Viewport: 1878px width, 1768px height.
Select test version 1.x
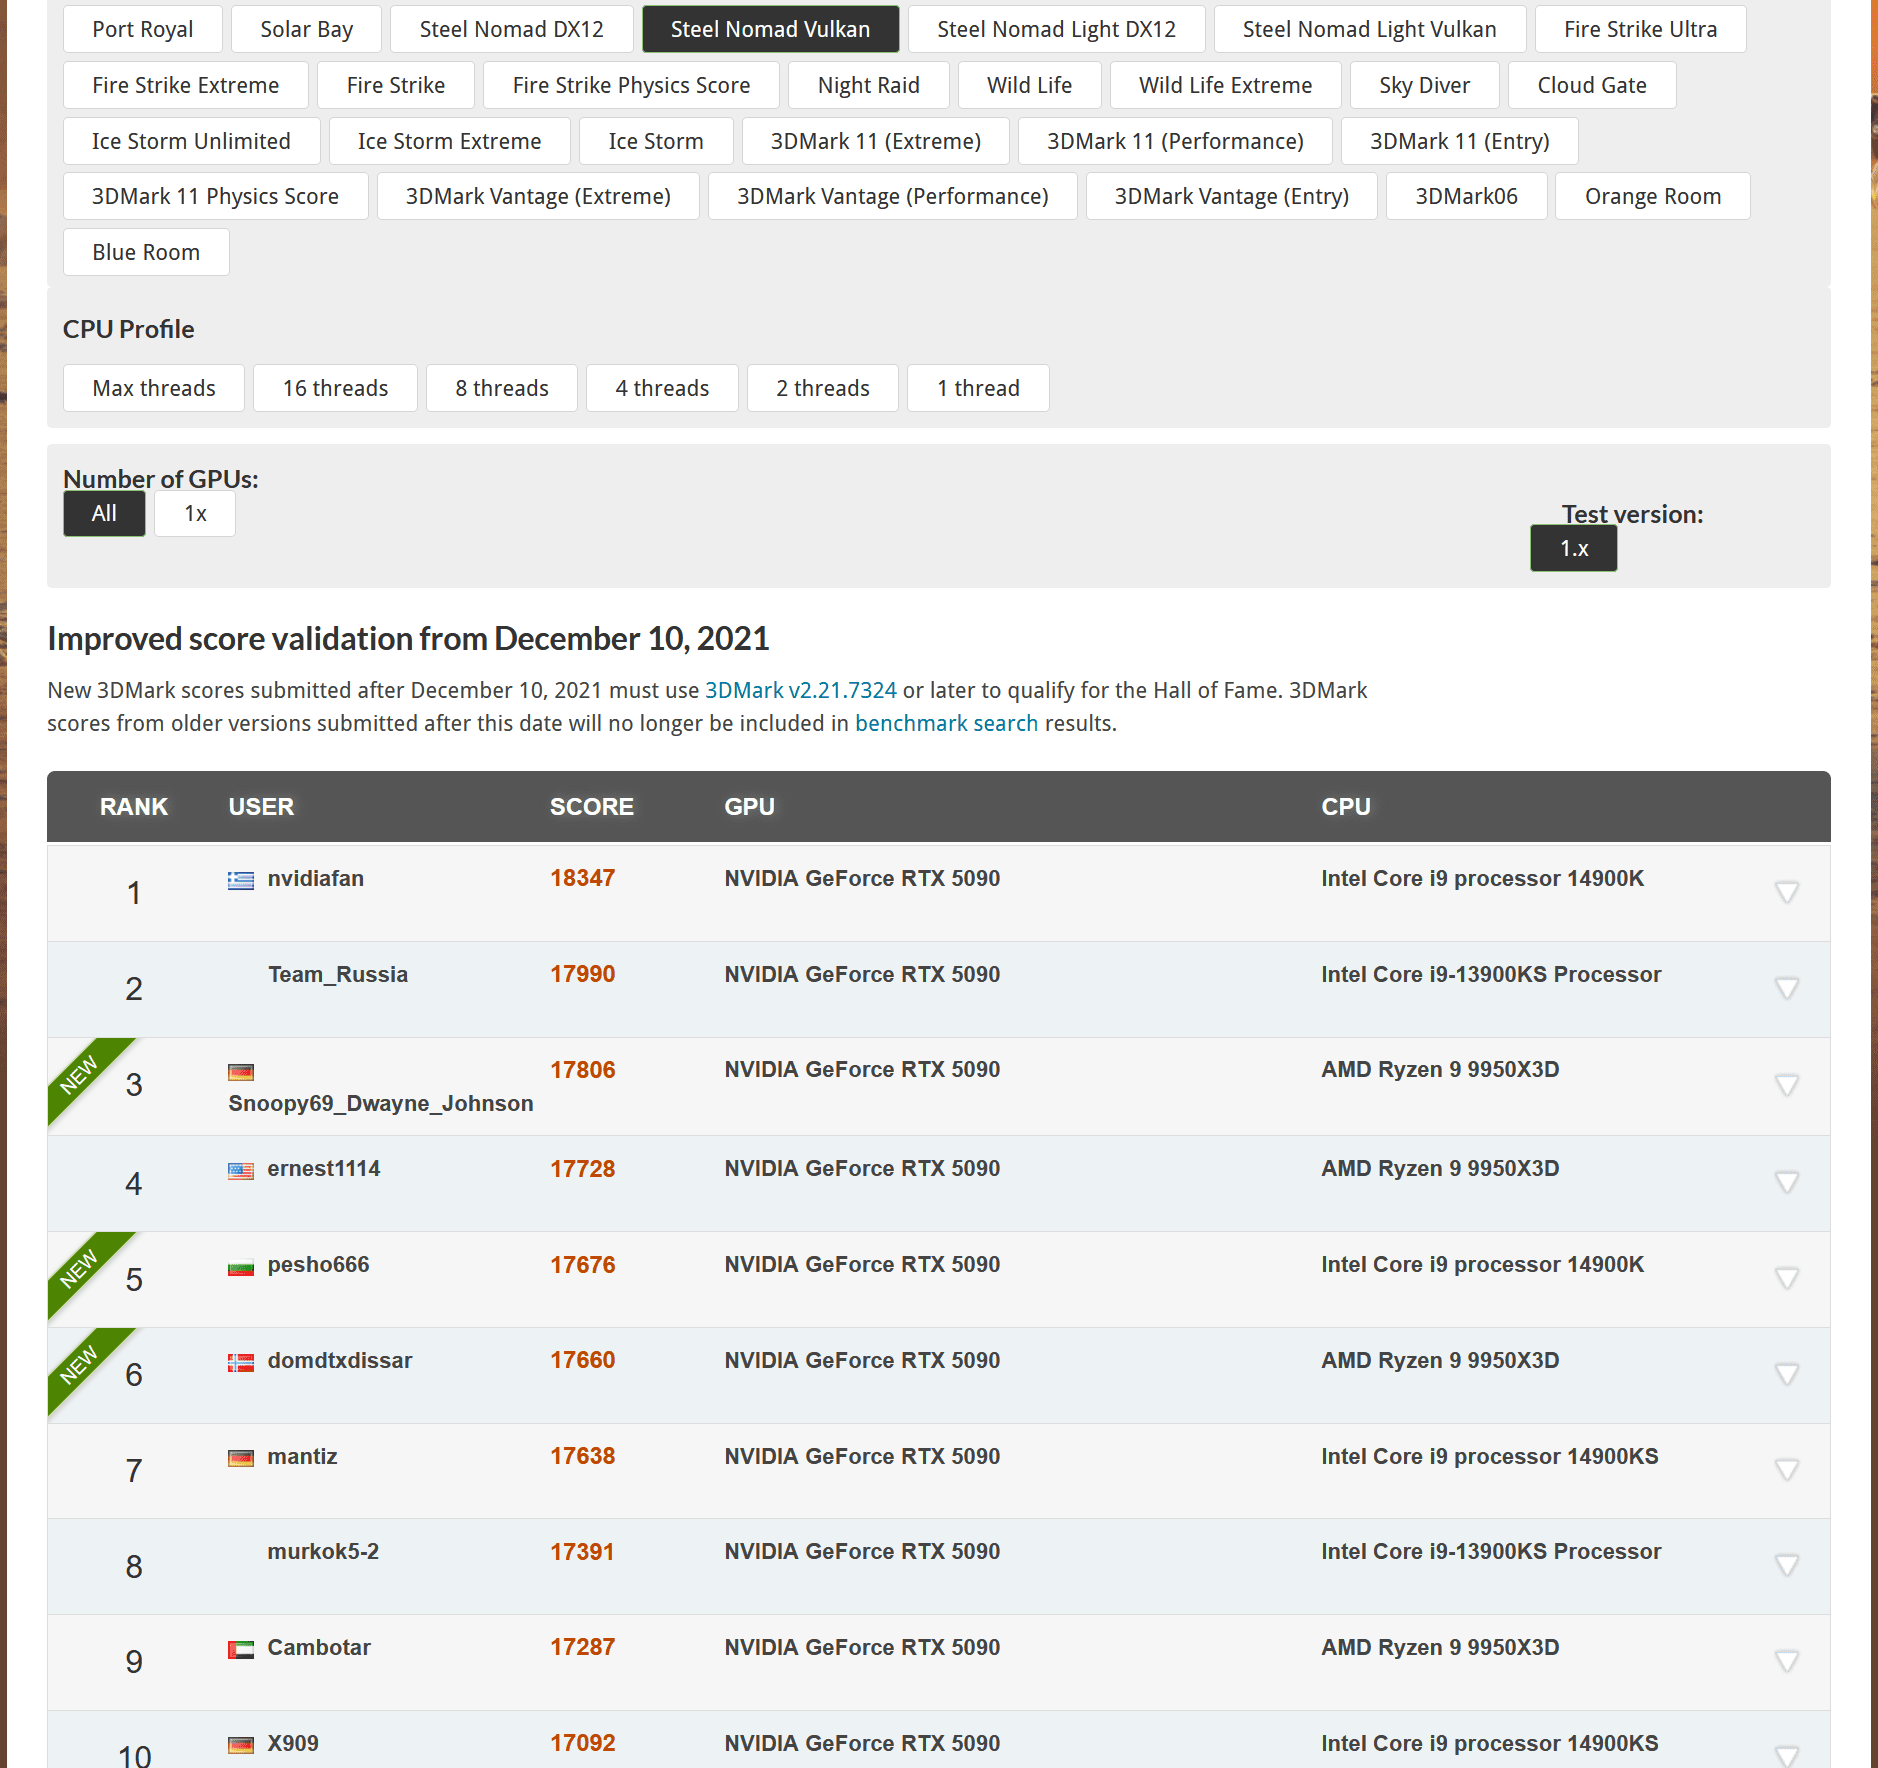click(x=1574, y=548)
